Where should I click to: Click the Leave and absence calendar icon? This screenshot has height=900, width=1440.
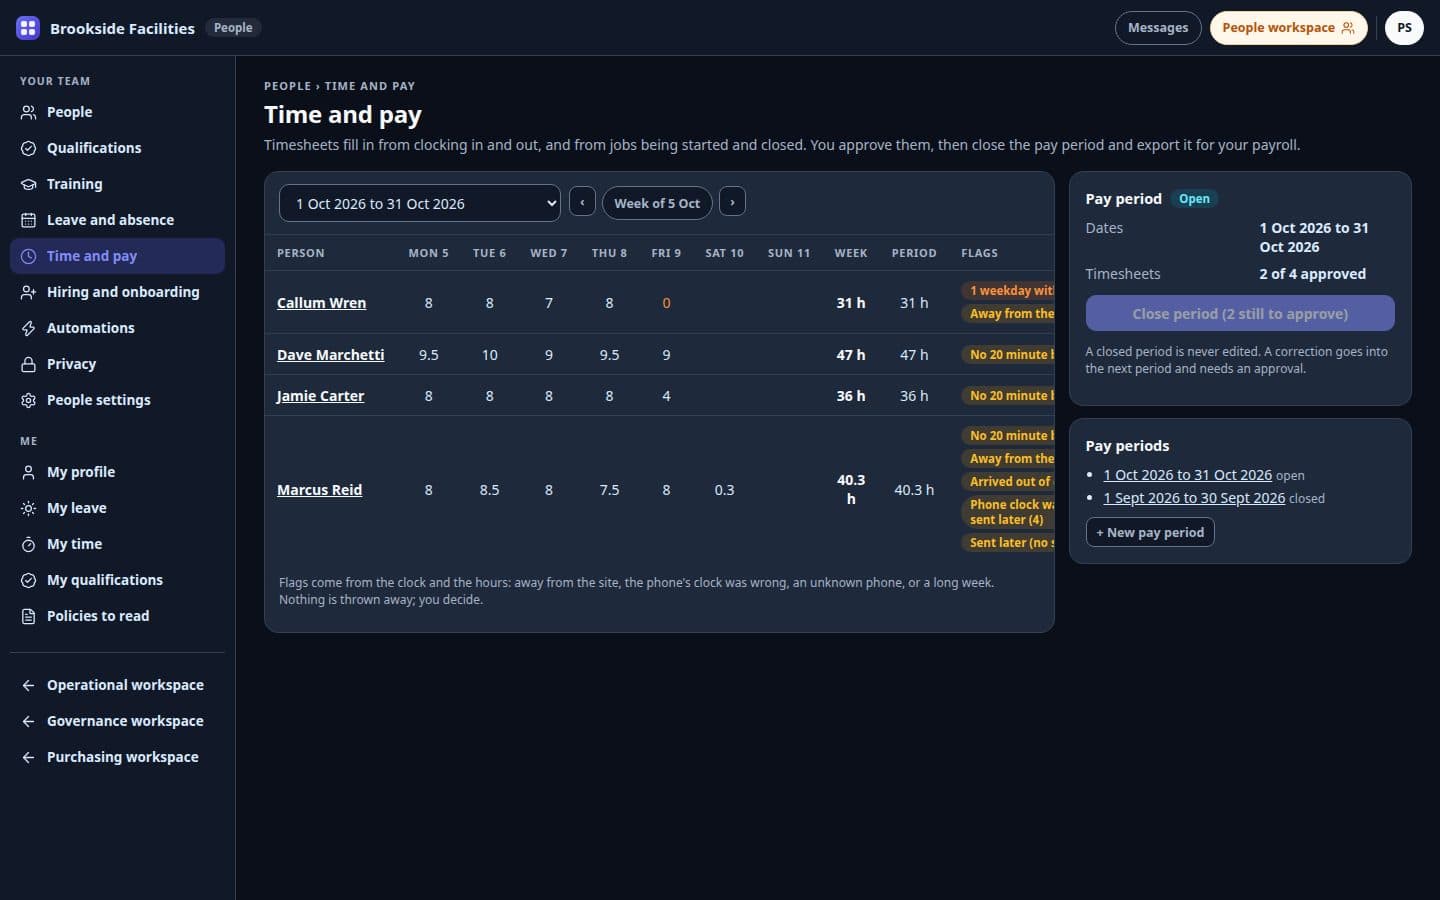pyautogui.click(x=28, y=220)
